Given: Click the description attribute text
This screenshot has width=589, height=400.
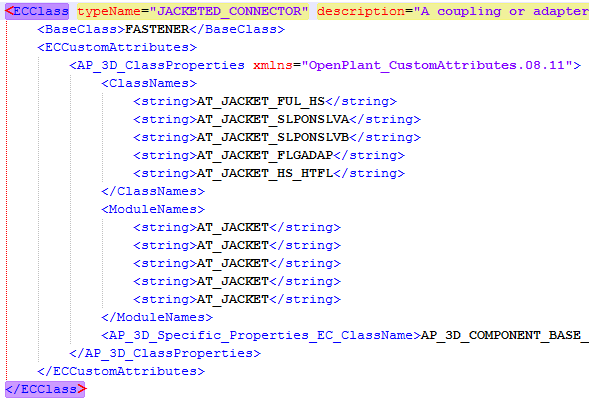Looking at the screenshot, I should (453, 11).
